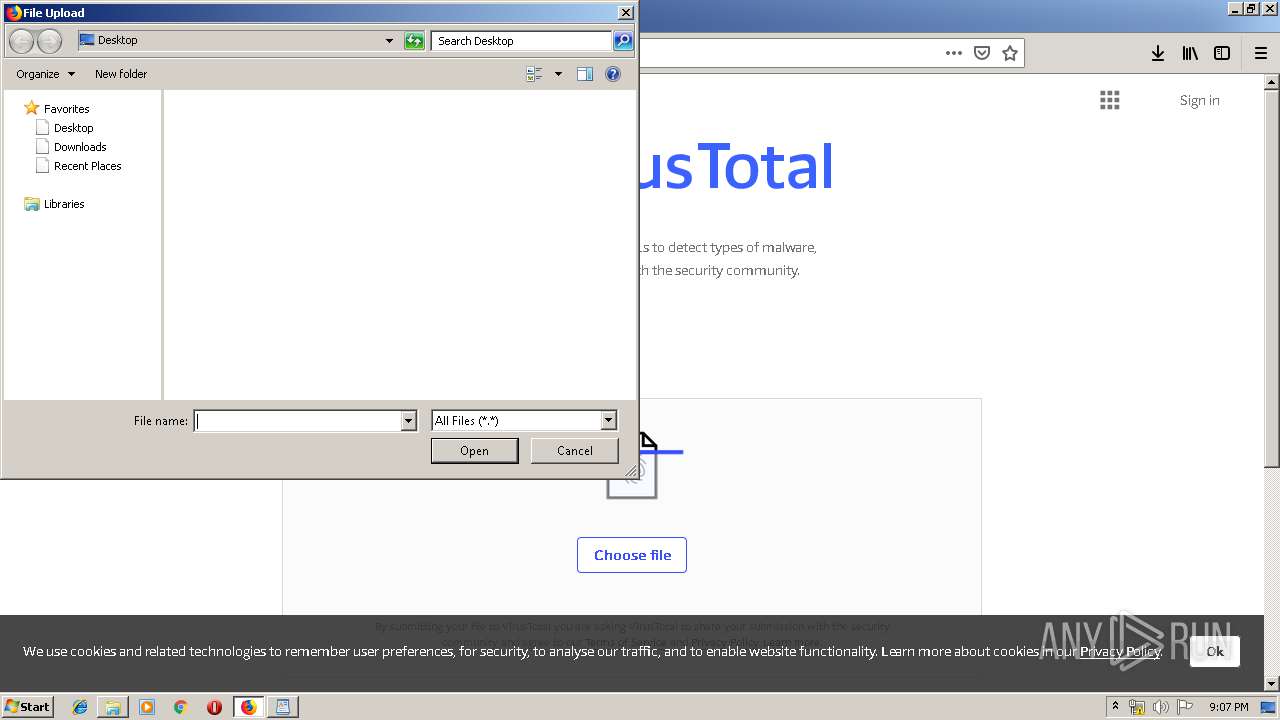Open the Windows Start menu
Viewport: 1280px width, 720px height.
coord(28,707)
